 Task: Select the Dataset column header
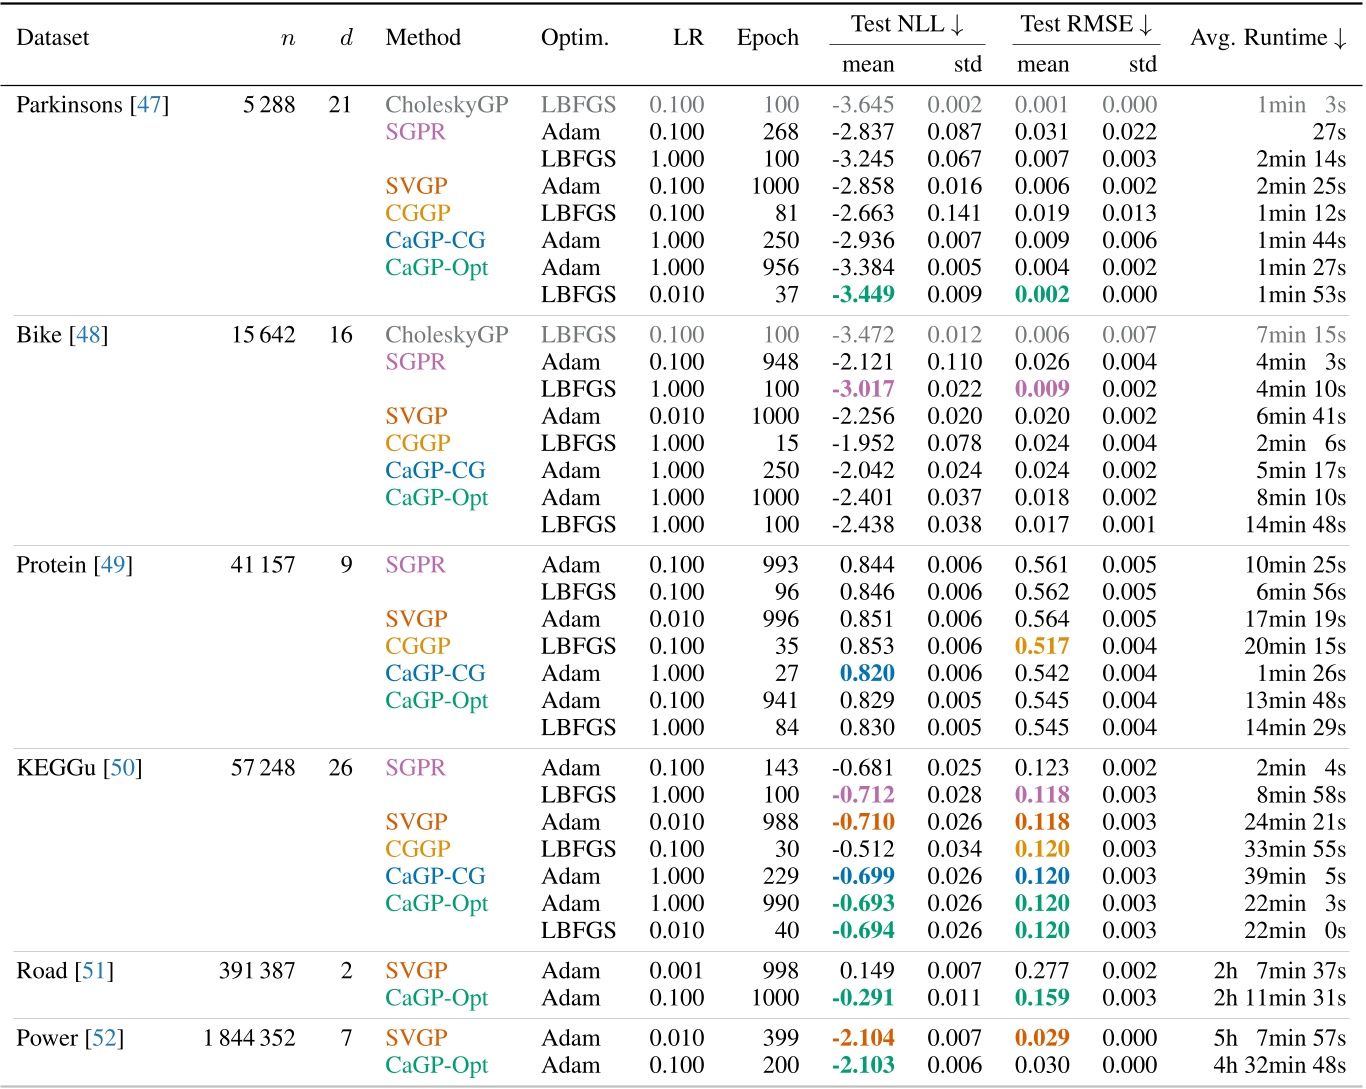pos(53,37)
